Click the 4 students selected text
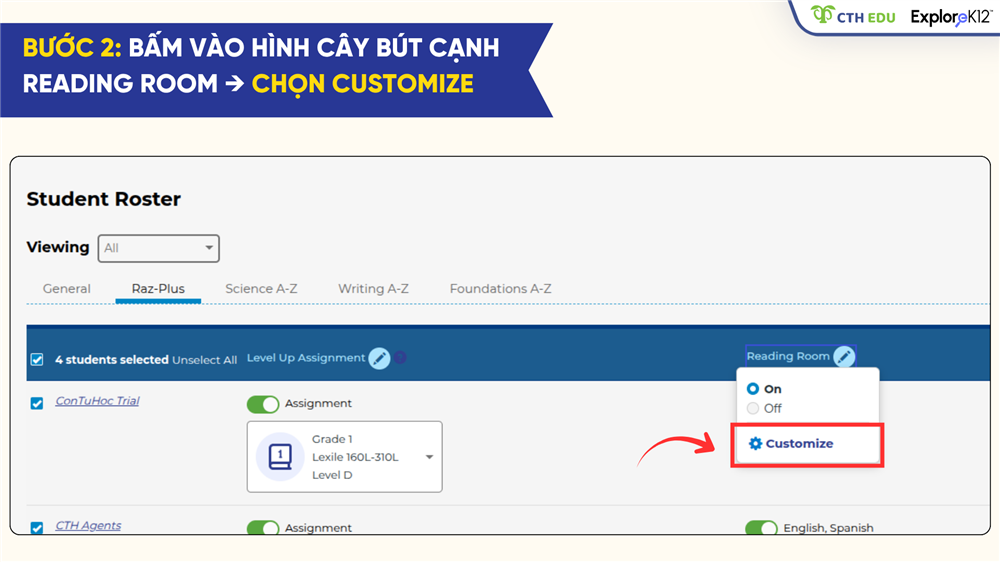Viewport: 1000px width, 562px height. point(112,360)
